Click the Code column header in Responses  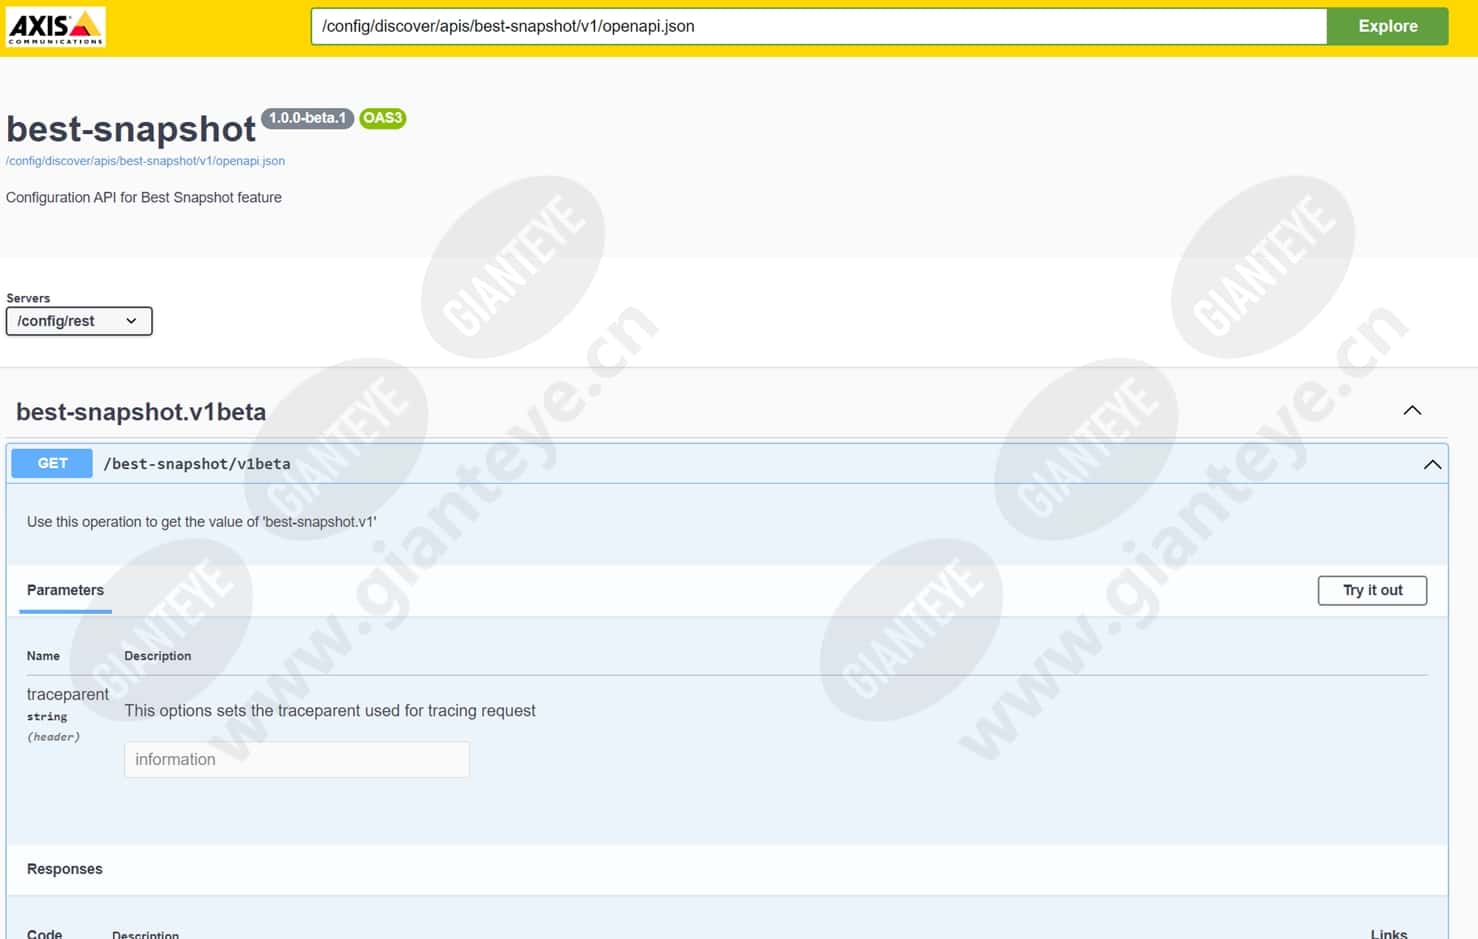pos(44,933)
